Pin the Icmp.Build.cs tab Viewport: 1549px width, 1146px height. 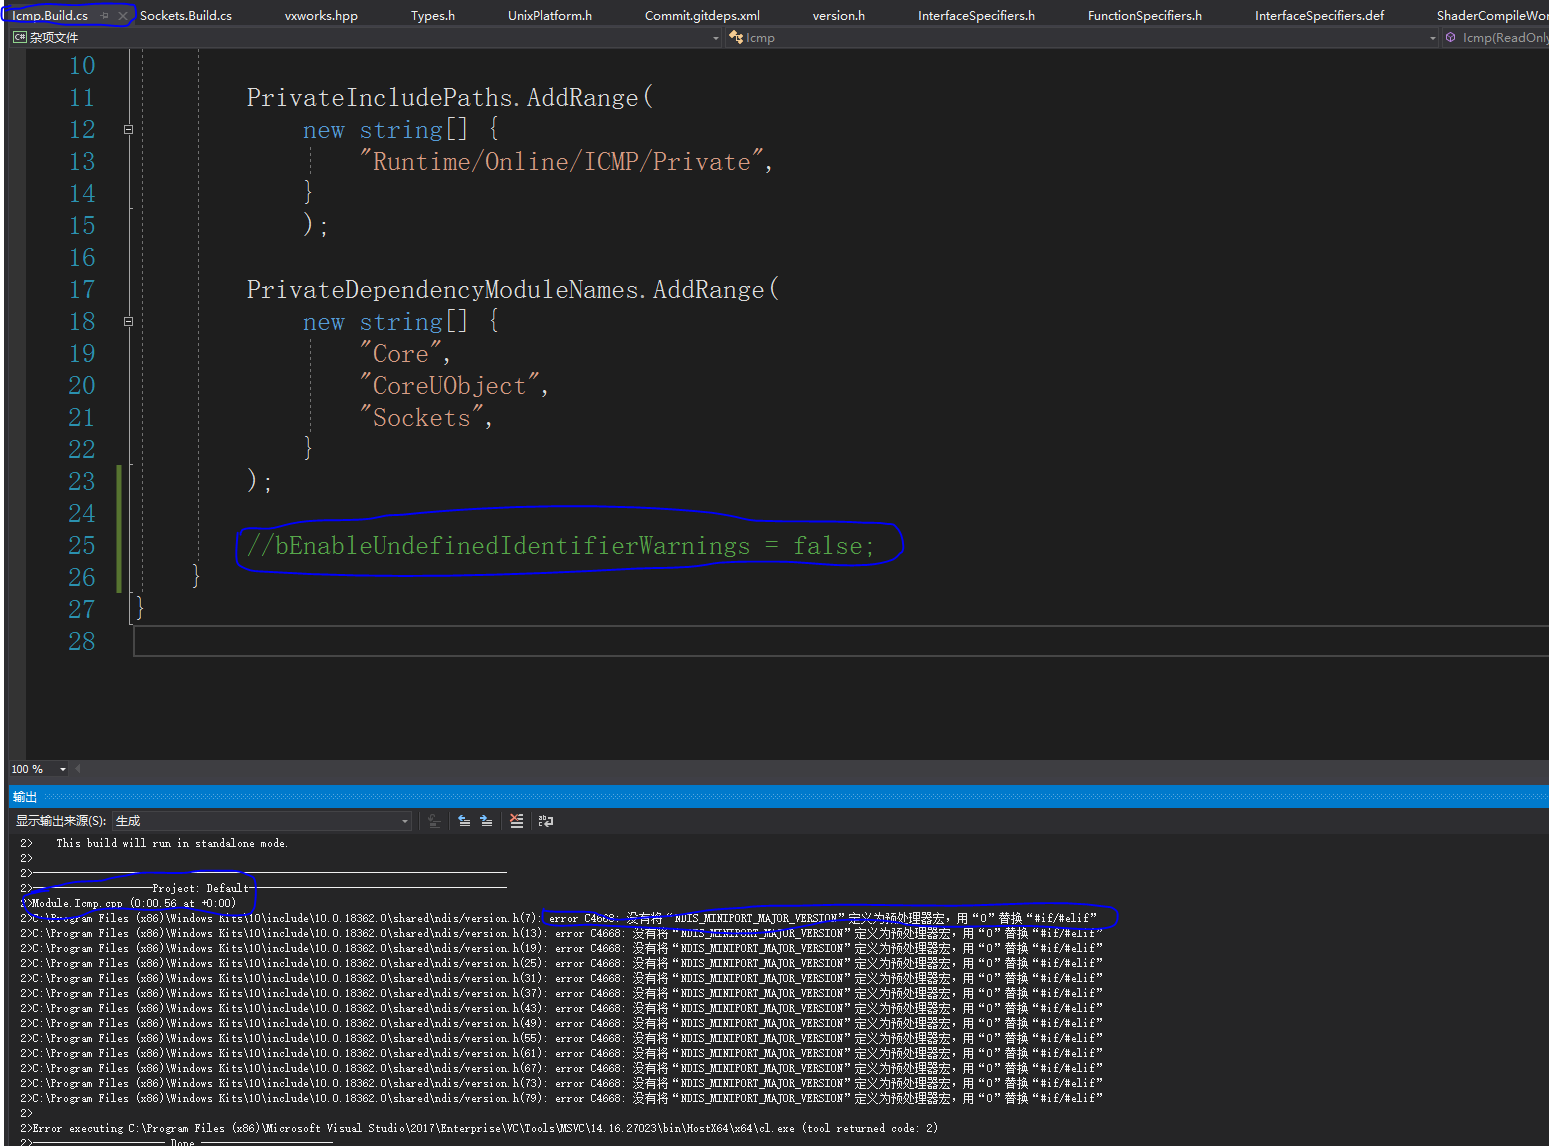[105, 16]
